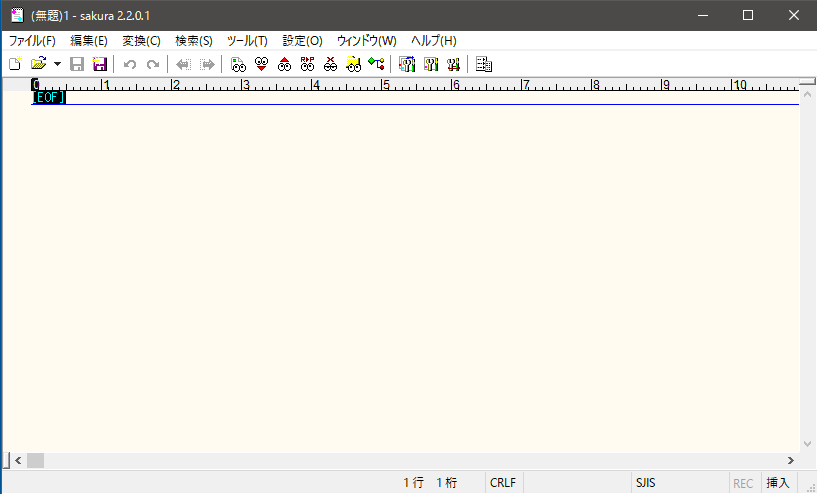
Task: Find previous match with up-arrow binoculars
Action: [284, 64]
